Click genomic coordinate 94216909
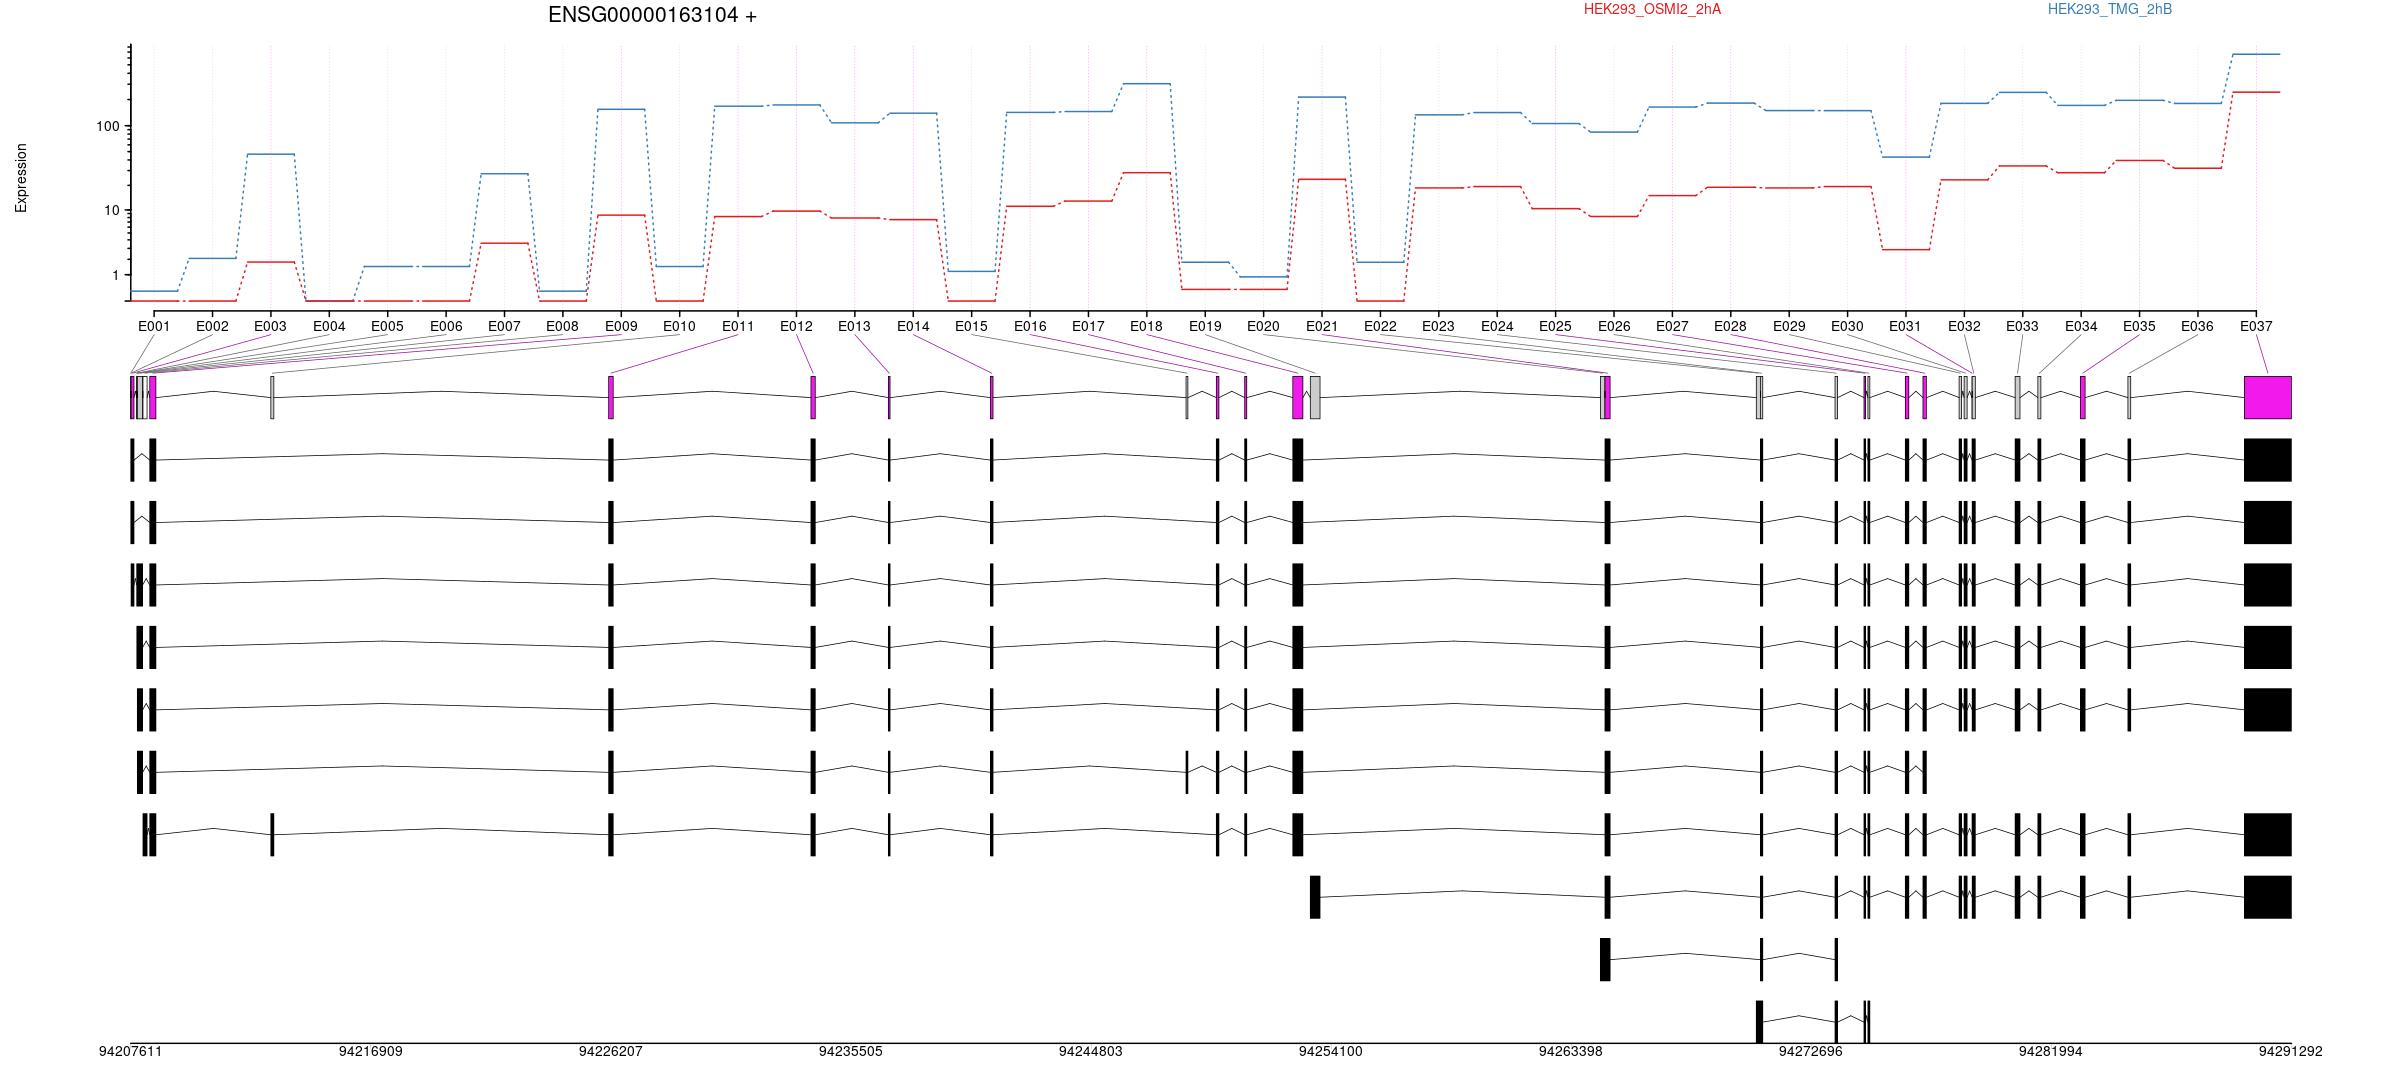 tap(370, 1051)
